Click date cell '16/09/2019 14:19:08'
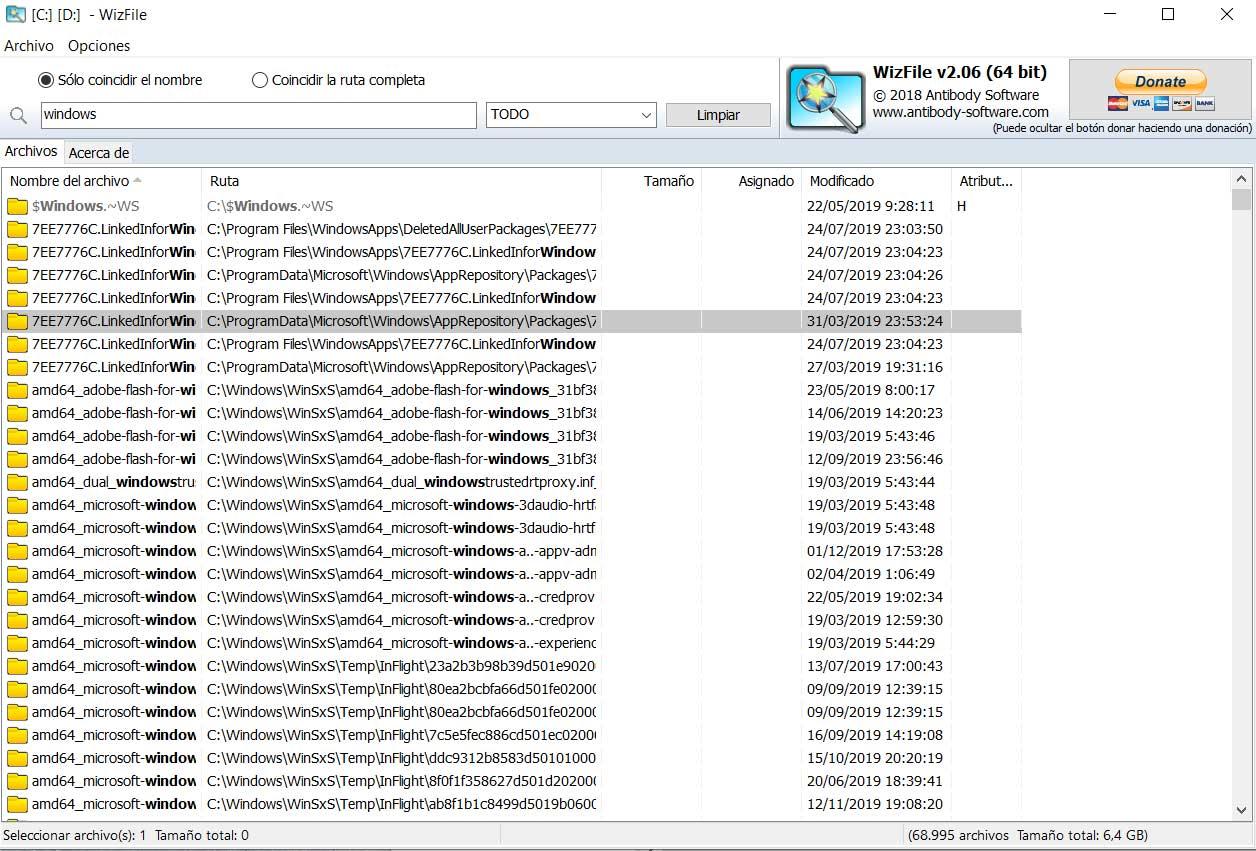Image resolution: width=1256 pixels, height=851 pixels. pos(875,735)
